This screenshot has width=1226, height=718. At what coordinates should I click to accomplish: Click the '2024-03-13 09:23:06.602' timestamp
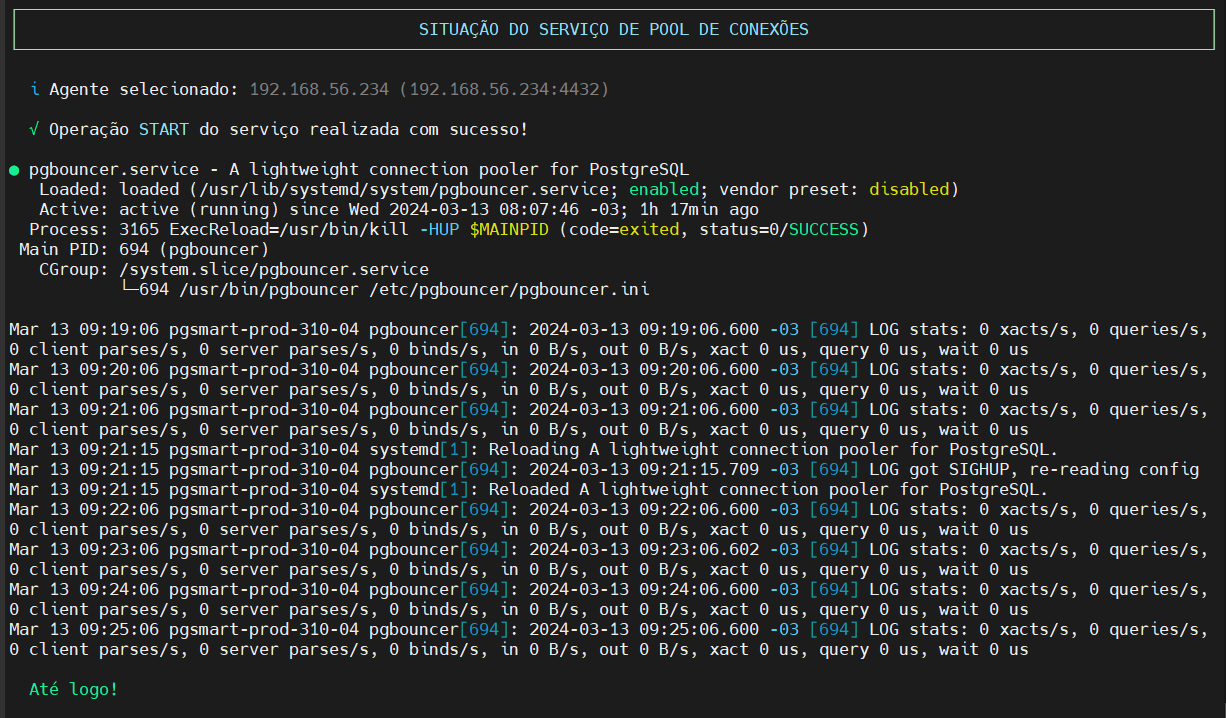[x=644, y=550]
